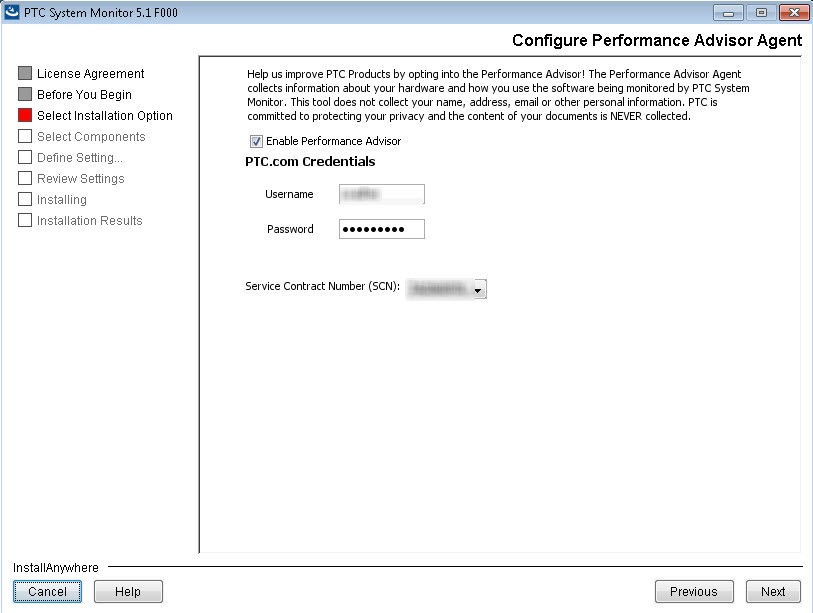Click the gray square beside License Agreement
813x613 pixels.
25,73
